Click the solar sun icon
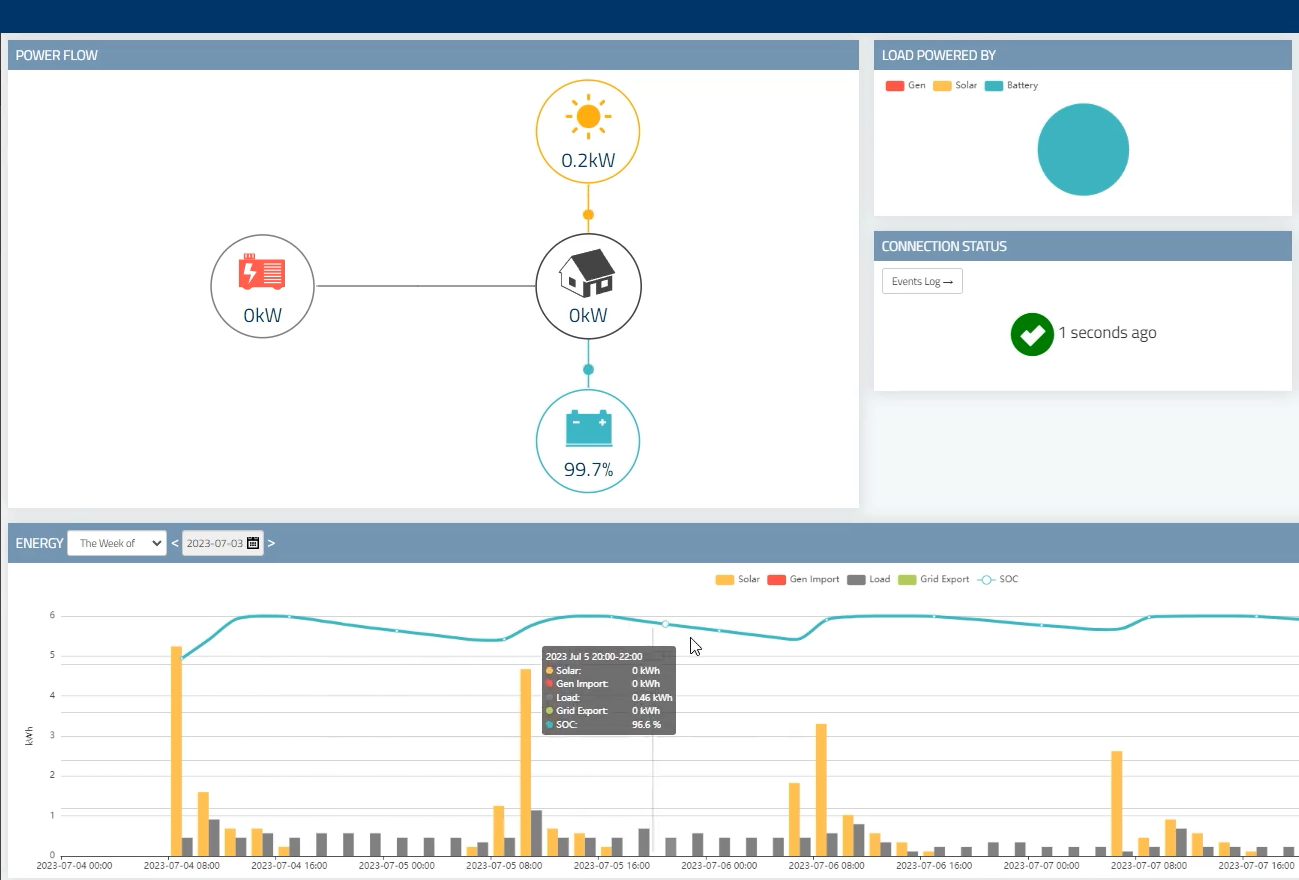1299x880 pixels. tap(588, 117)
